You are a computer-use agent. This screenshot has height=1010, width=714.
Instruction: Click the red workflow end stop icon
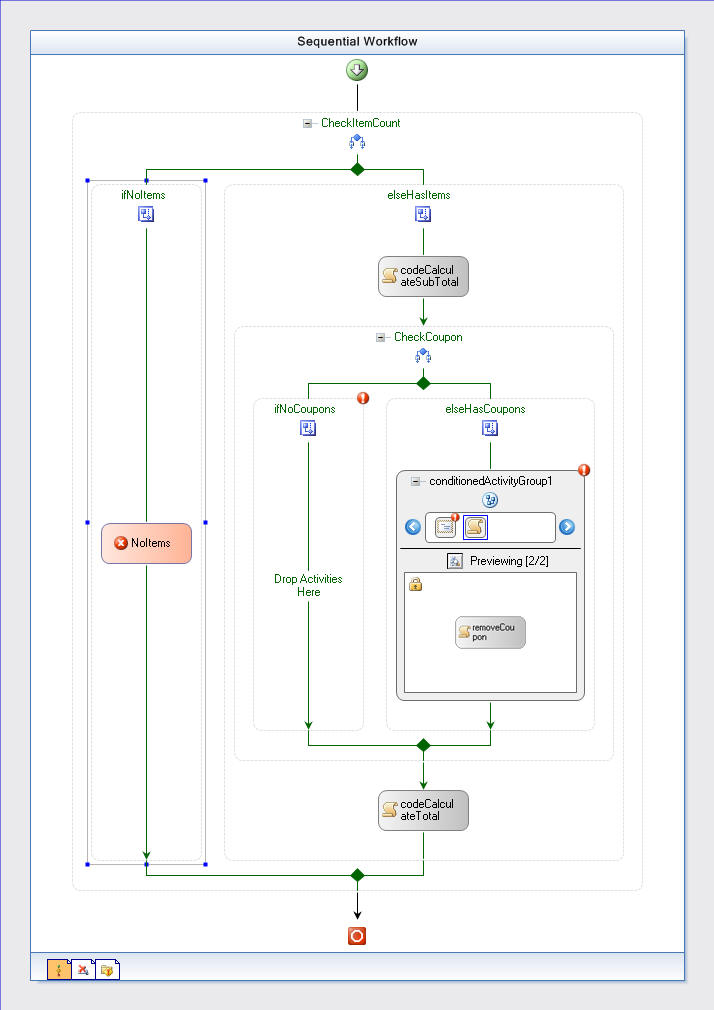point(357,936)
